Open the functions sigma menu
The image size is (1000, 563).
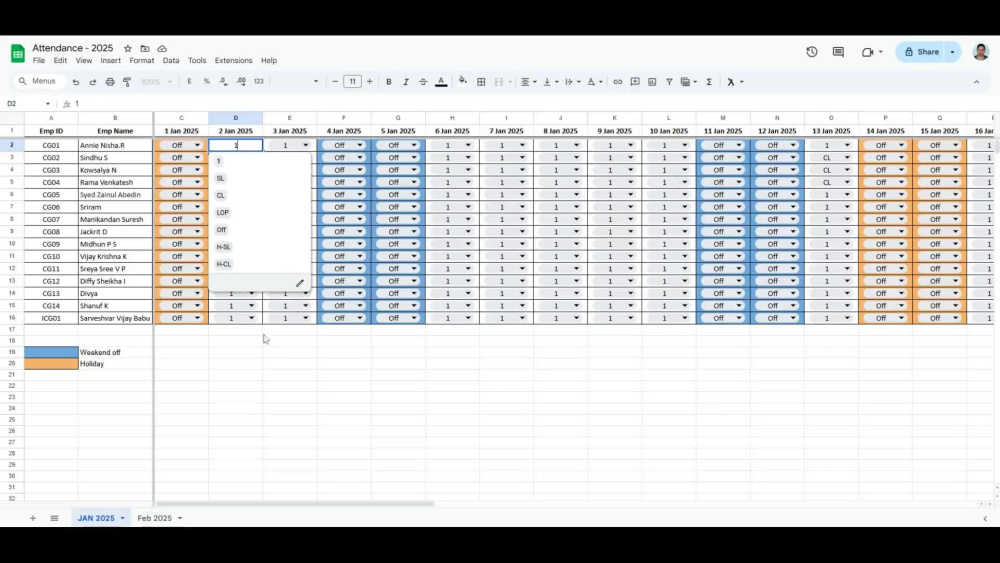(x=709, y=82)
